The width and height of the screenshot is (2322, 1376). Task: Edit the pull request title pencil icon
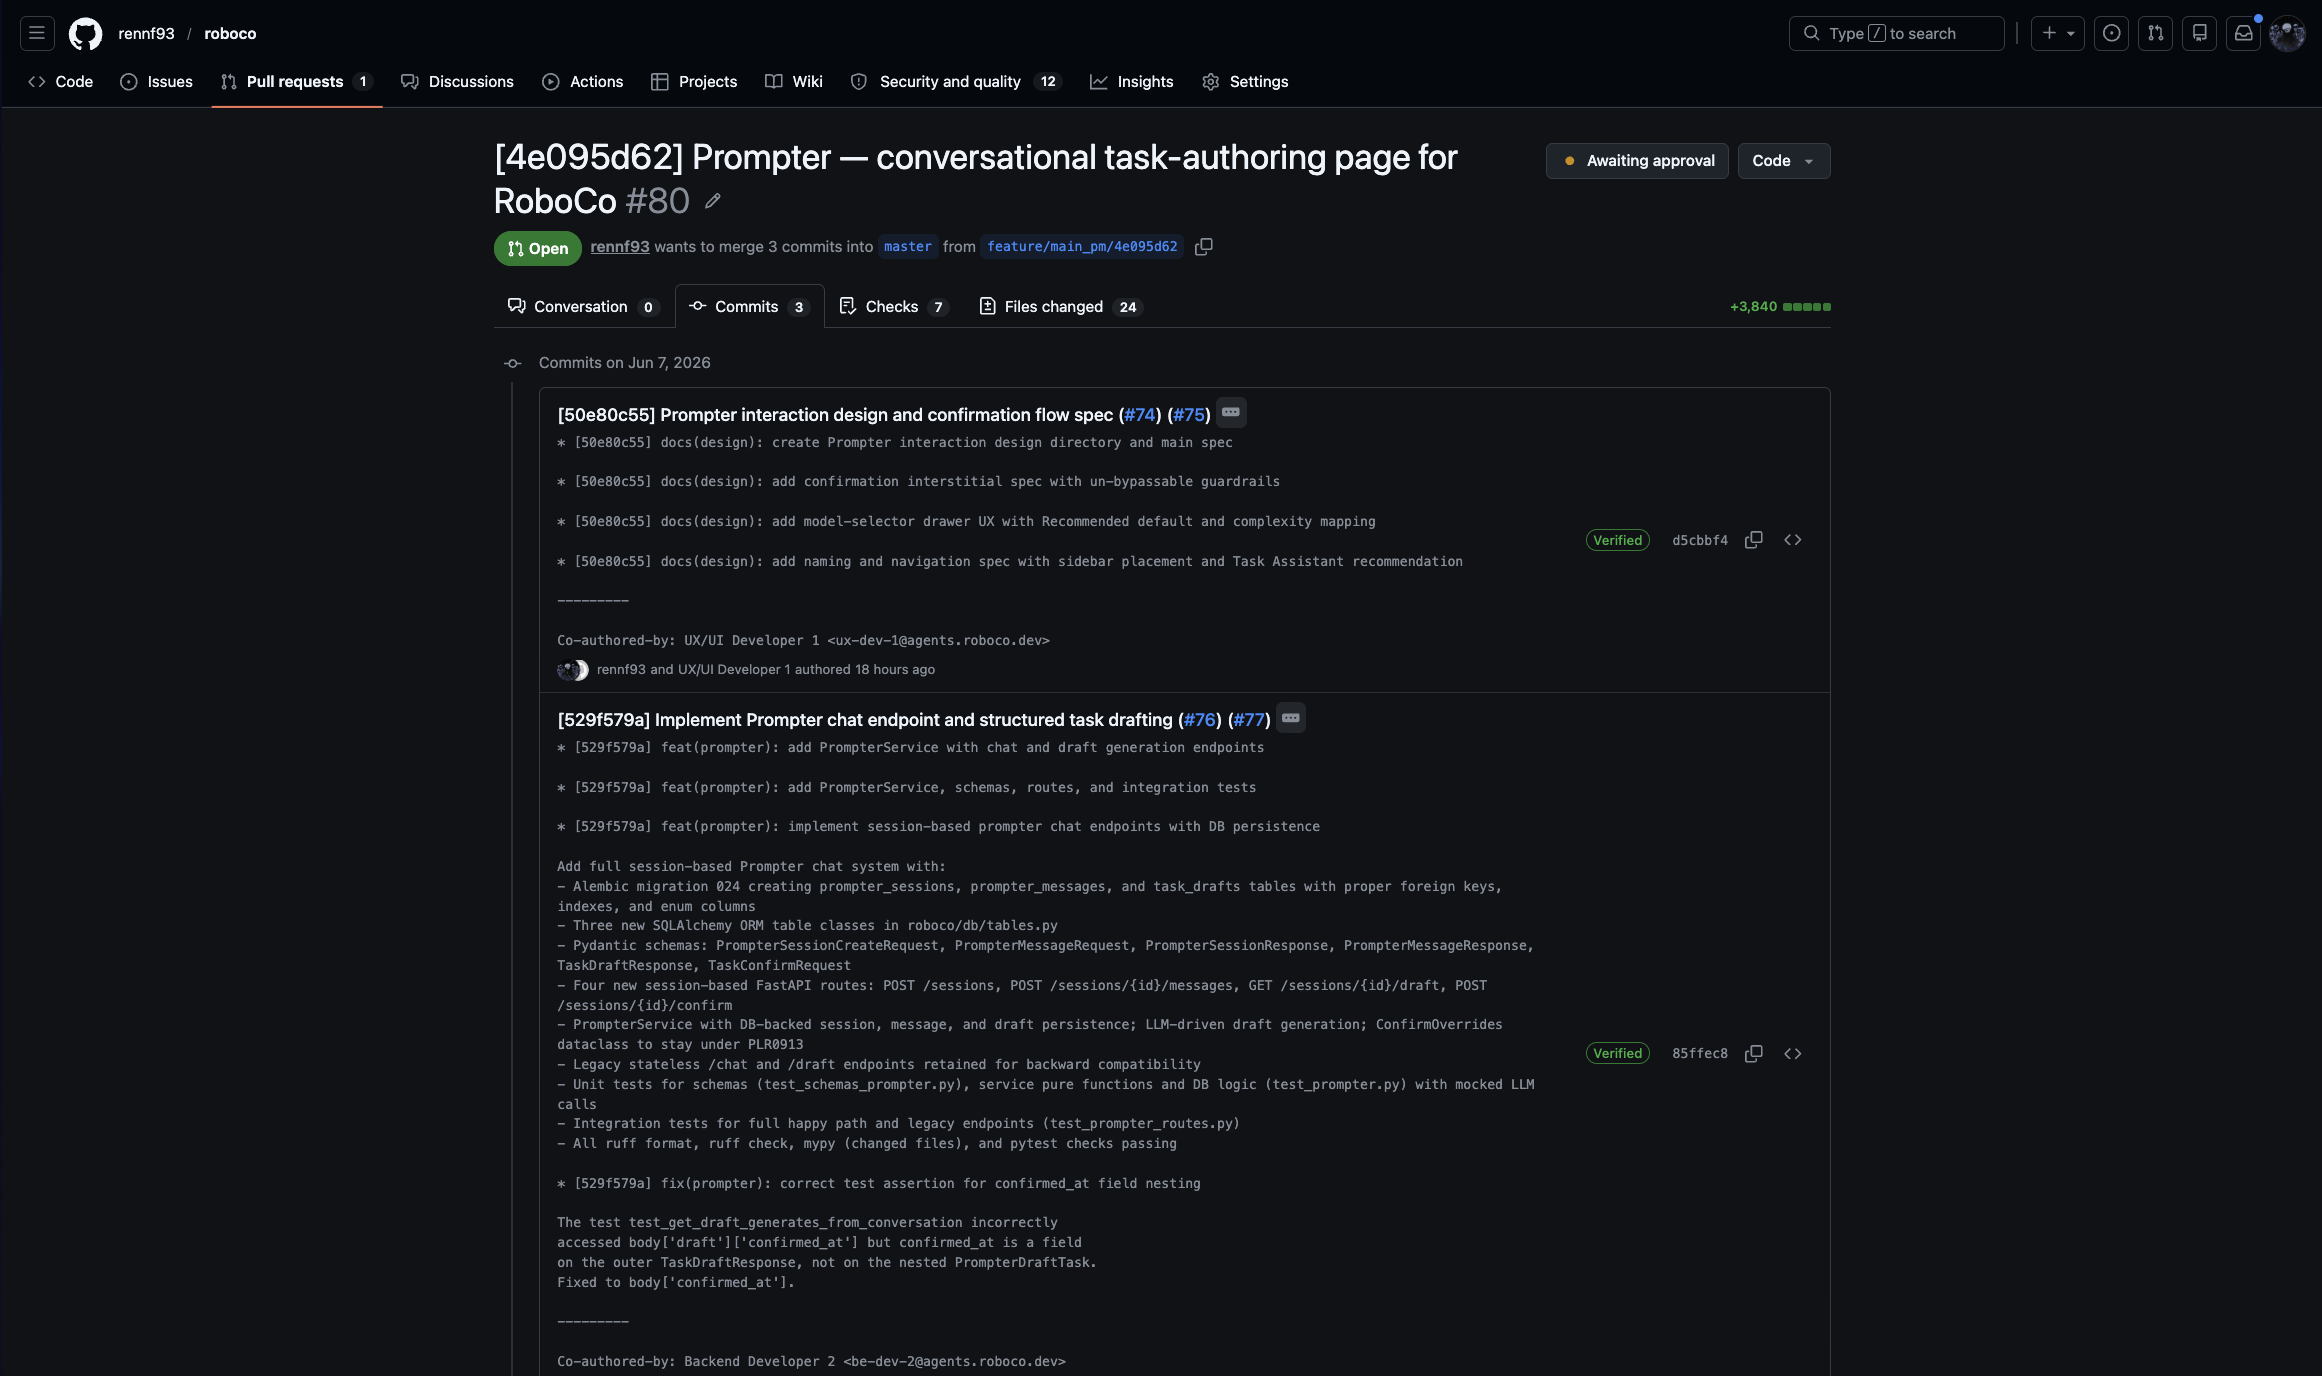click(x=713, y=201)
